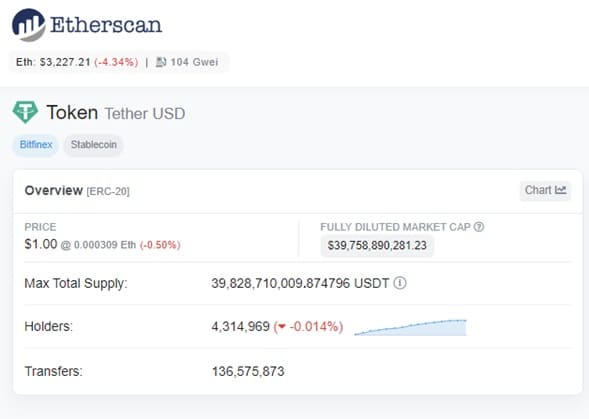Select the Bitfinex tag

[x=36, y=145]
